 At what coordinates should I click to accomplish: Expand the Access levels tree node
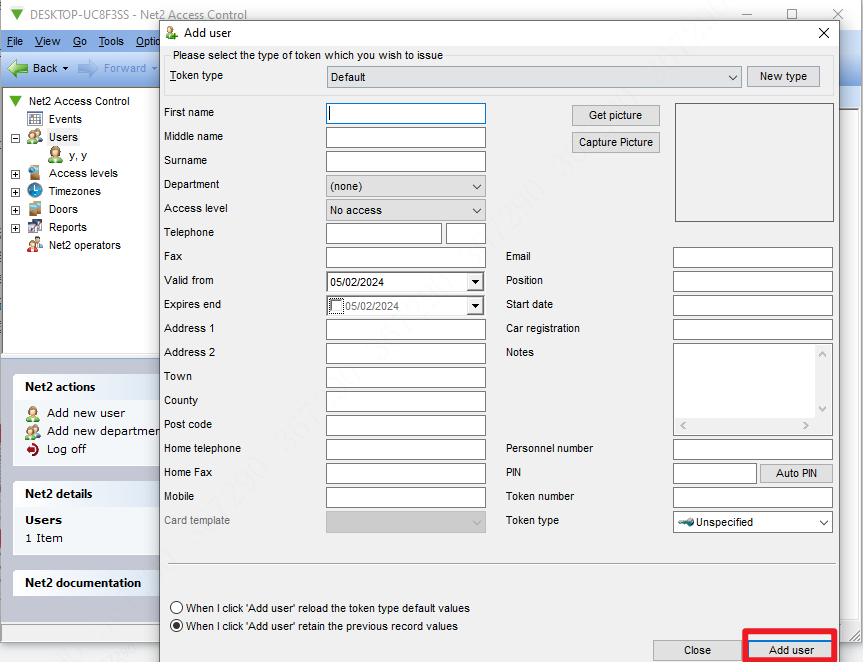pos(16,174)
